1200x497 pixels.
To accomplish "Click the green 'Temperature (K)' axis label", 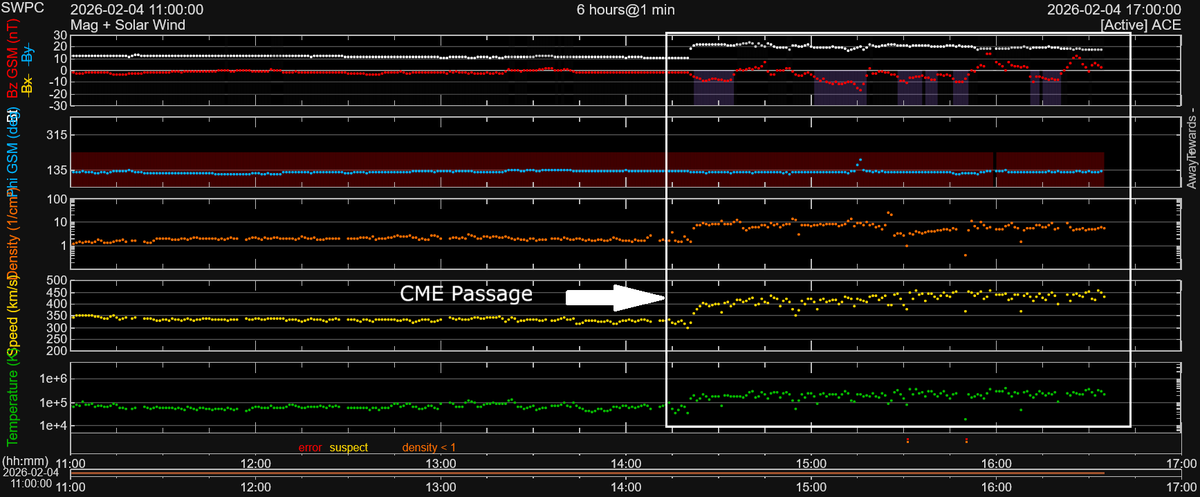I will click(x=15, y=395).
